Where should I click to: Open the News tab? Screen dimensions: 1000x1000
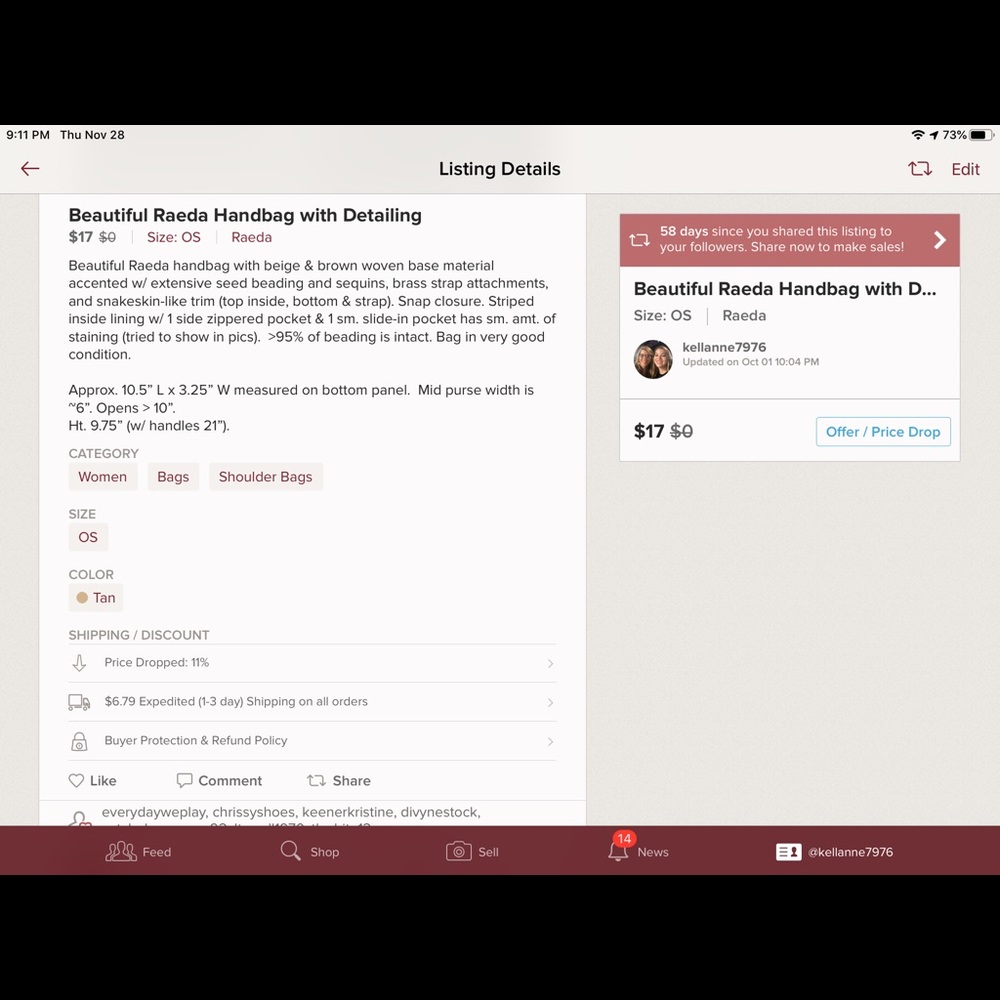(x=638, y=851)
